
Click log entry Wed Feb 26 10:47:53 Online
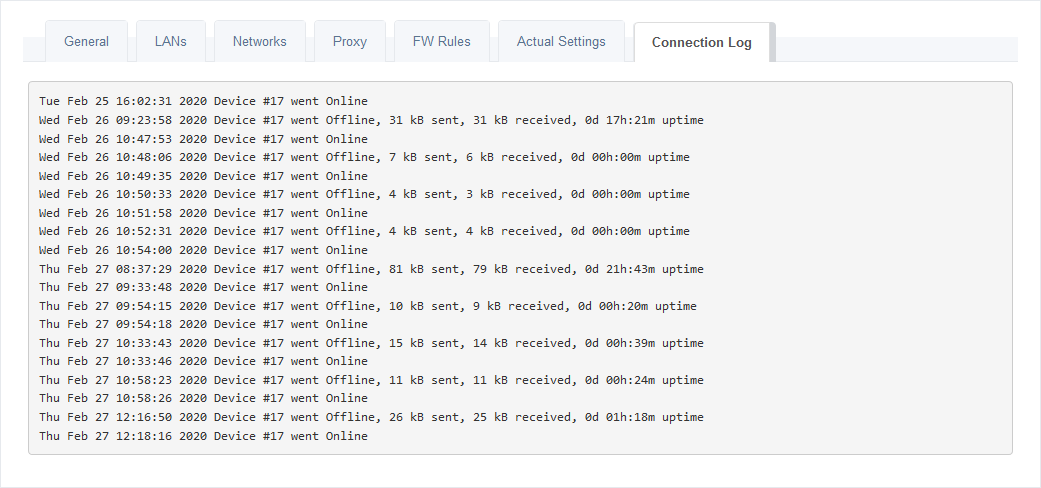click(x=203, y=139)
